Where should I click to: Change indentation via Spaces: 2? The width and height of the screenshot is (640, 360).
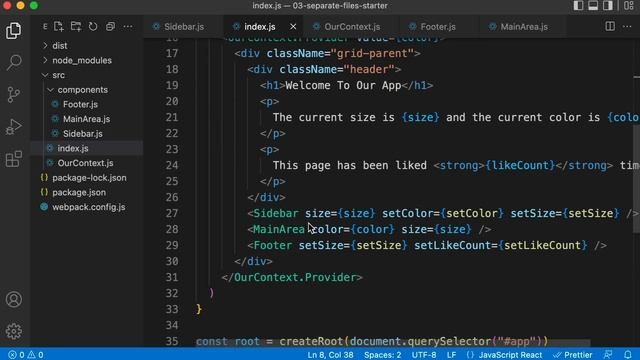[x=382, y=355]
